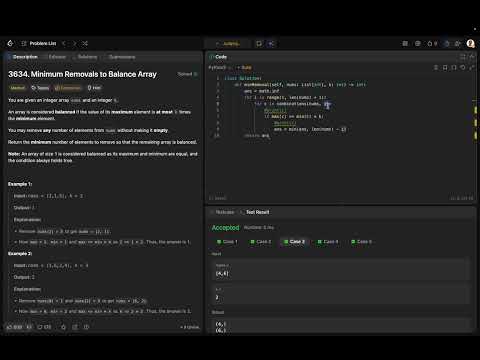Open the note icon beside Submit
Viewport: 480px width, 360px height.
pos(259,44)
